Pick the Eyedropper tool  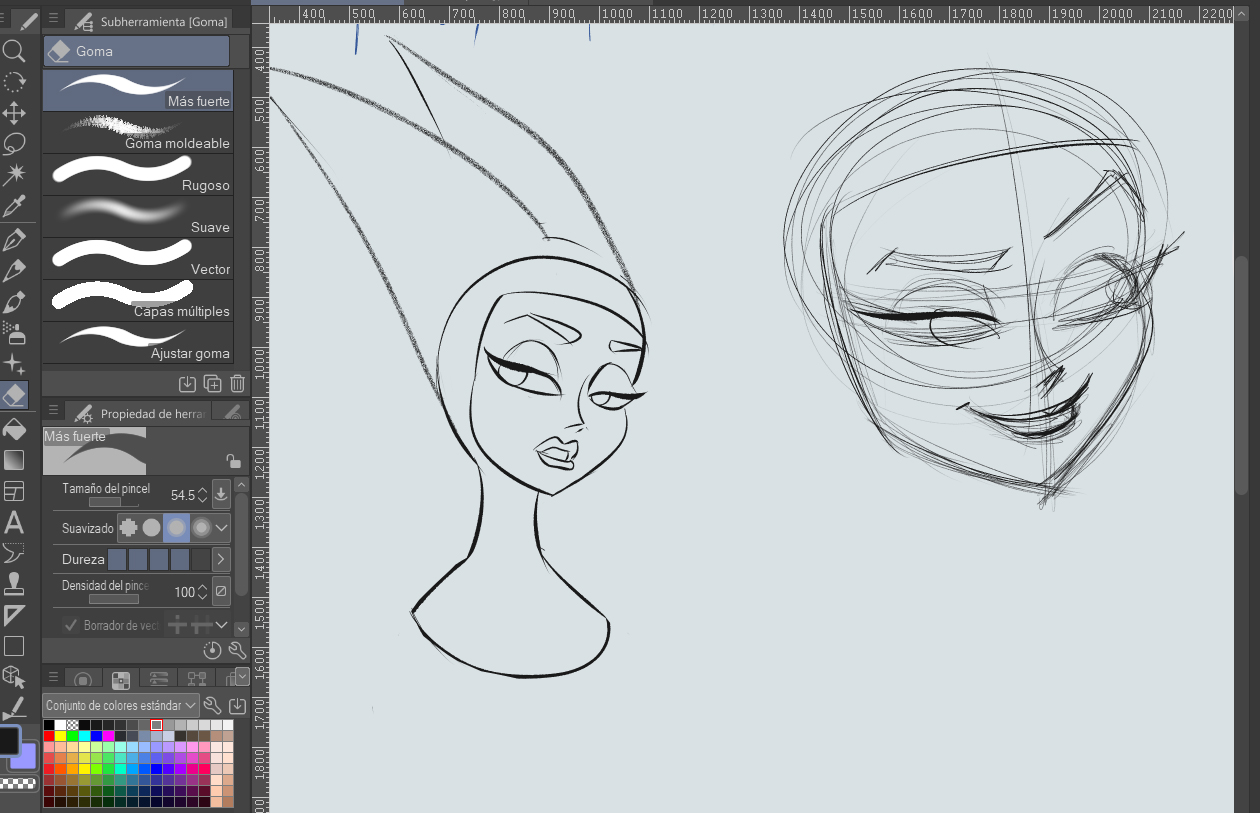pyautogui.click(x=14, y=207)
